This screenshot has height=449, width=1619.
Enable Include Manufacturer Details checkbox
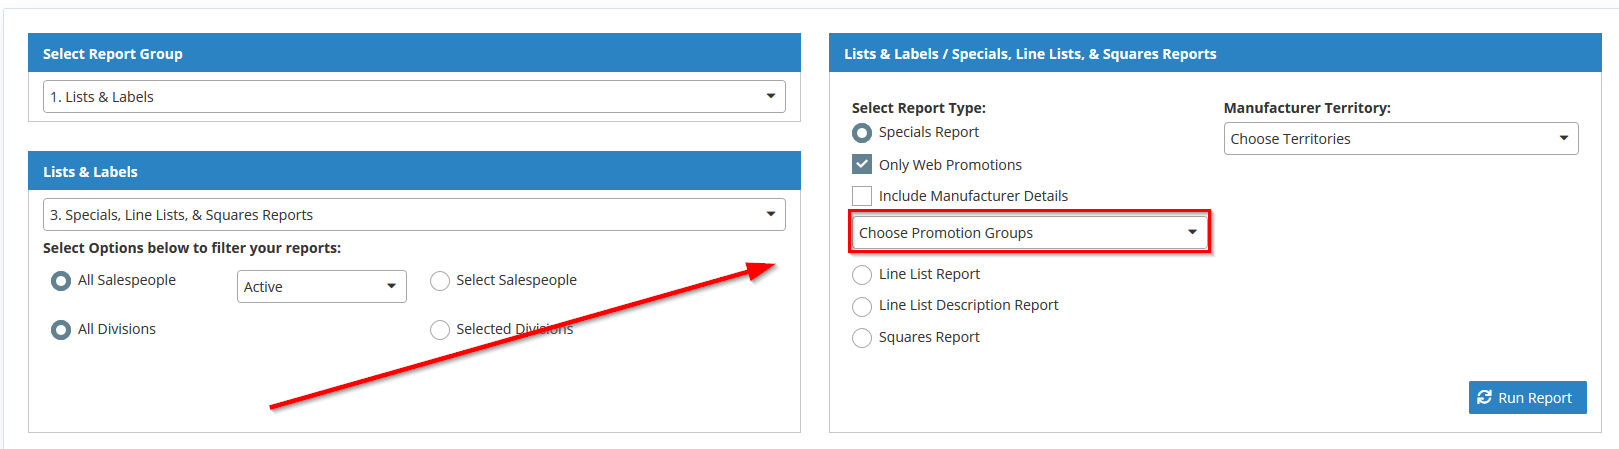click(862, 196)
